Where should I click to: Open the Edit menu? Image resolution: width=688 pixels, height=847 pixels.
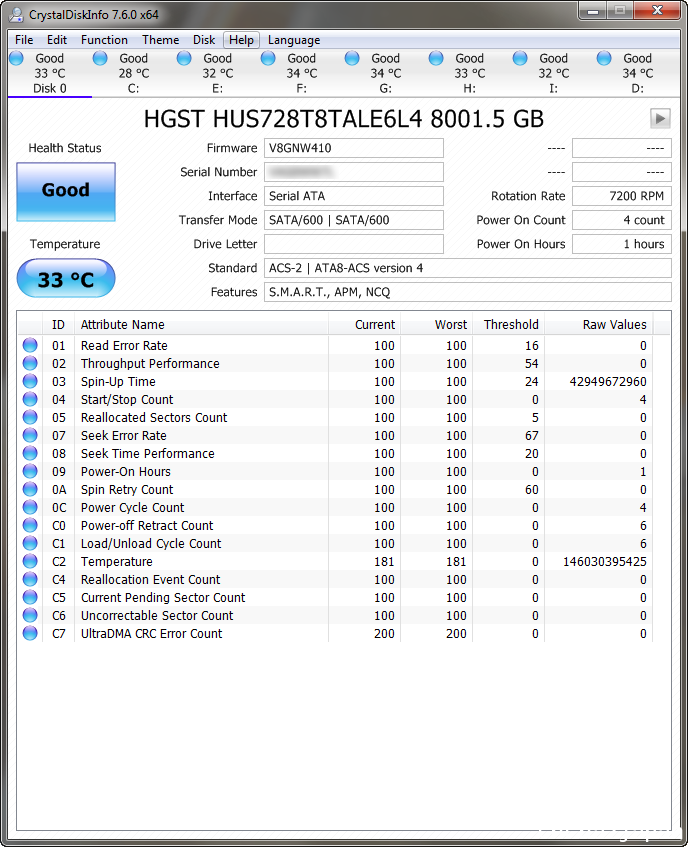[x=57, y=40]
